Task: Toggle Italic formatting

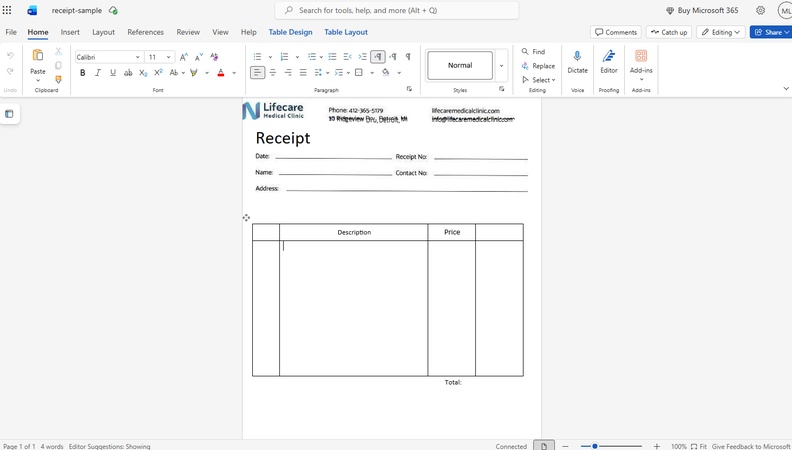Action: (x=98, y=73)
